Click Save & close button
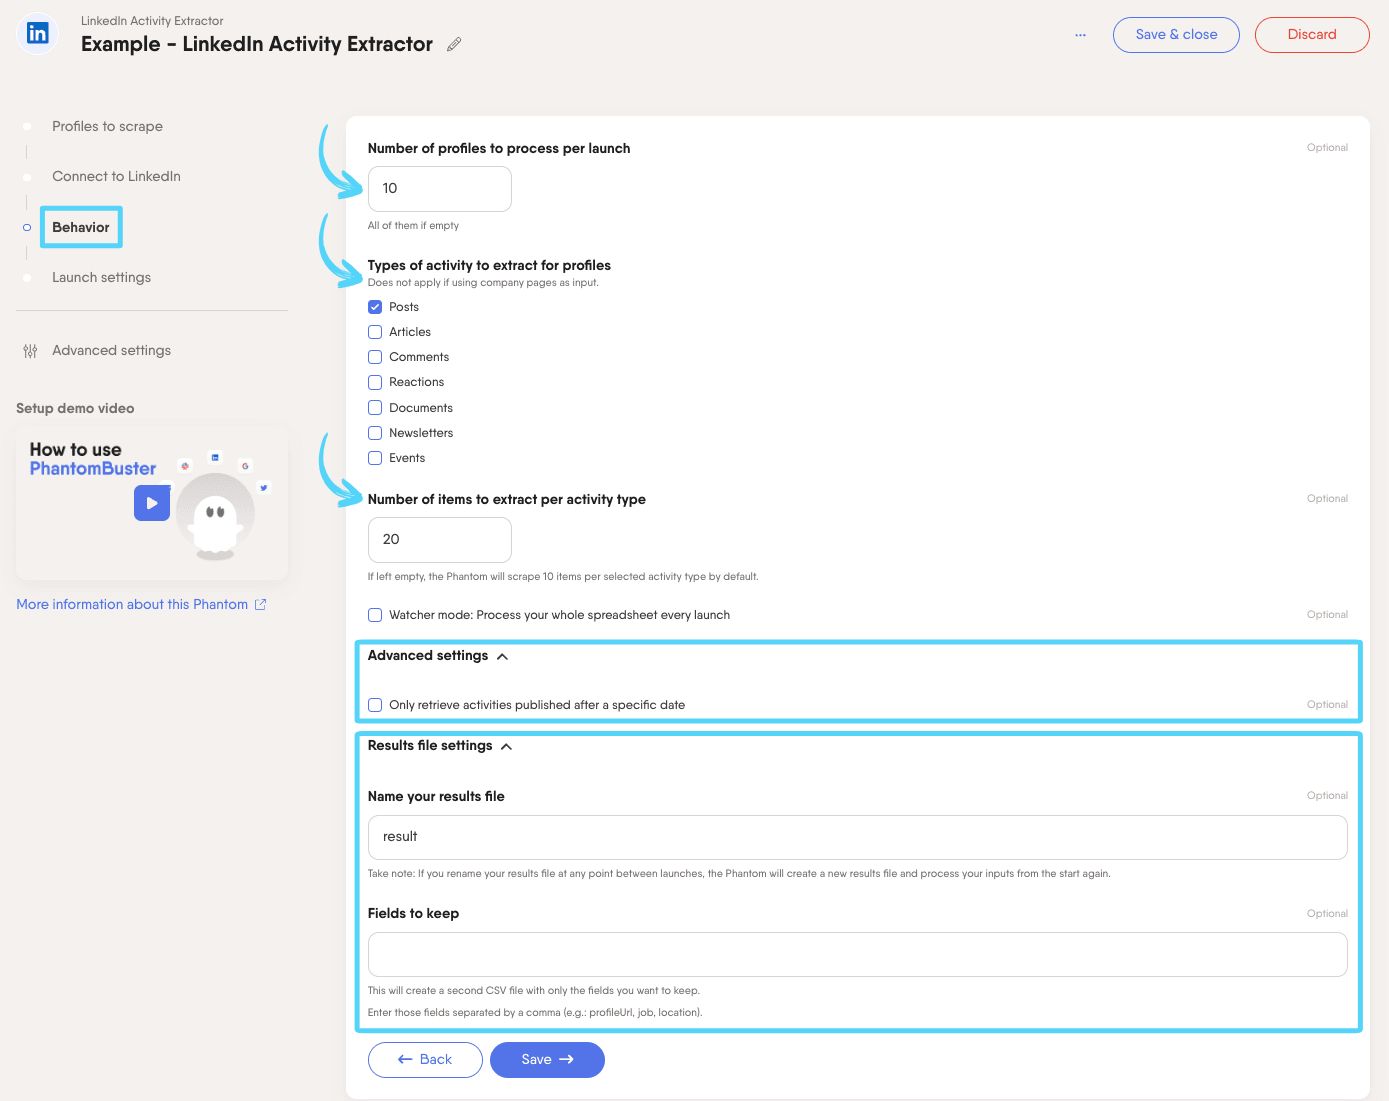 1176,34
